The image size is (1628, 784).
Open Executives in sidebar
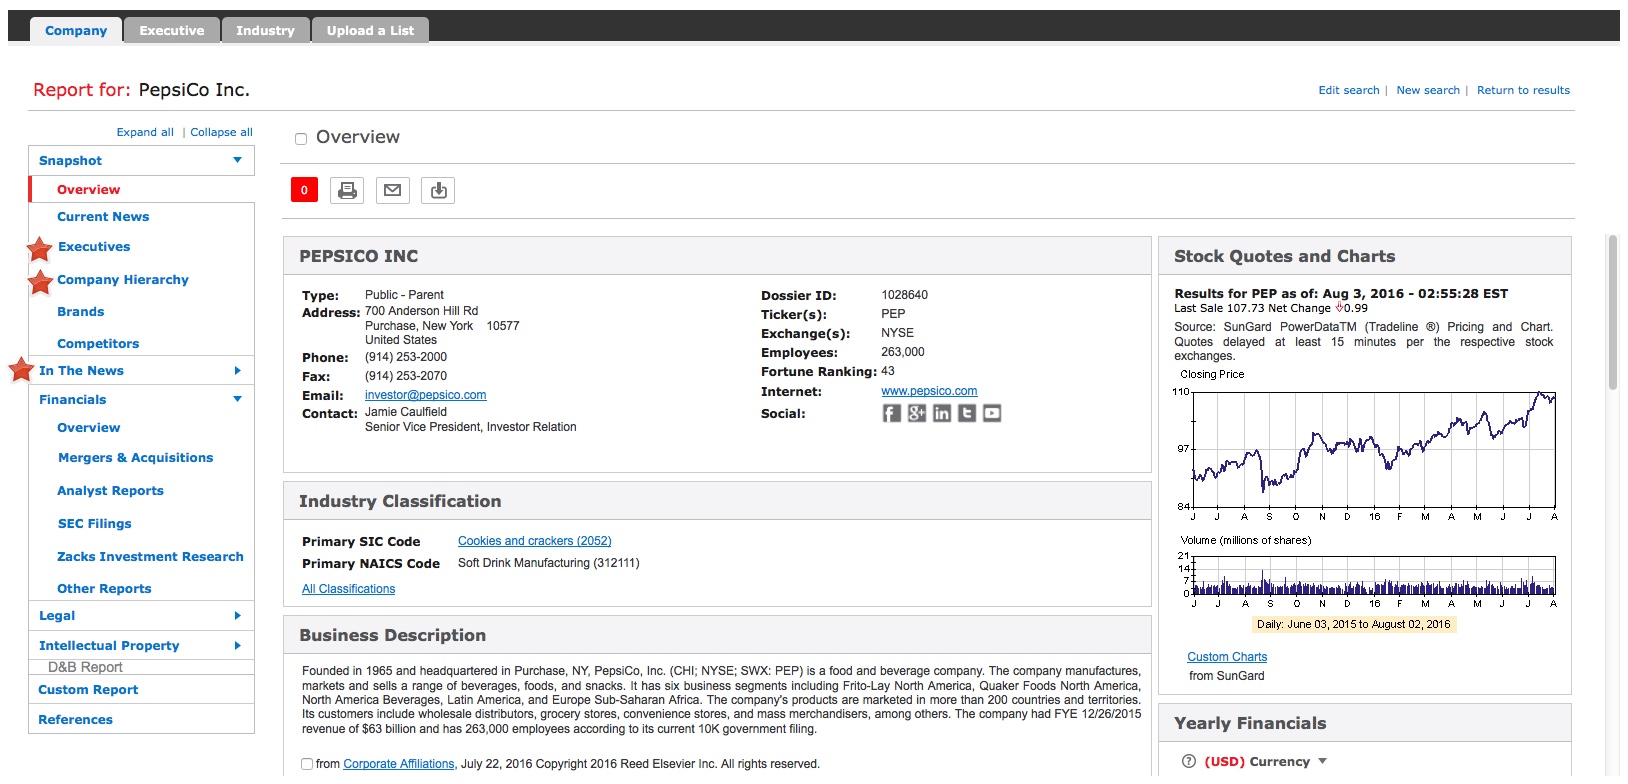94,246
